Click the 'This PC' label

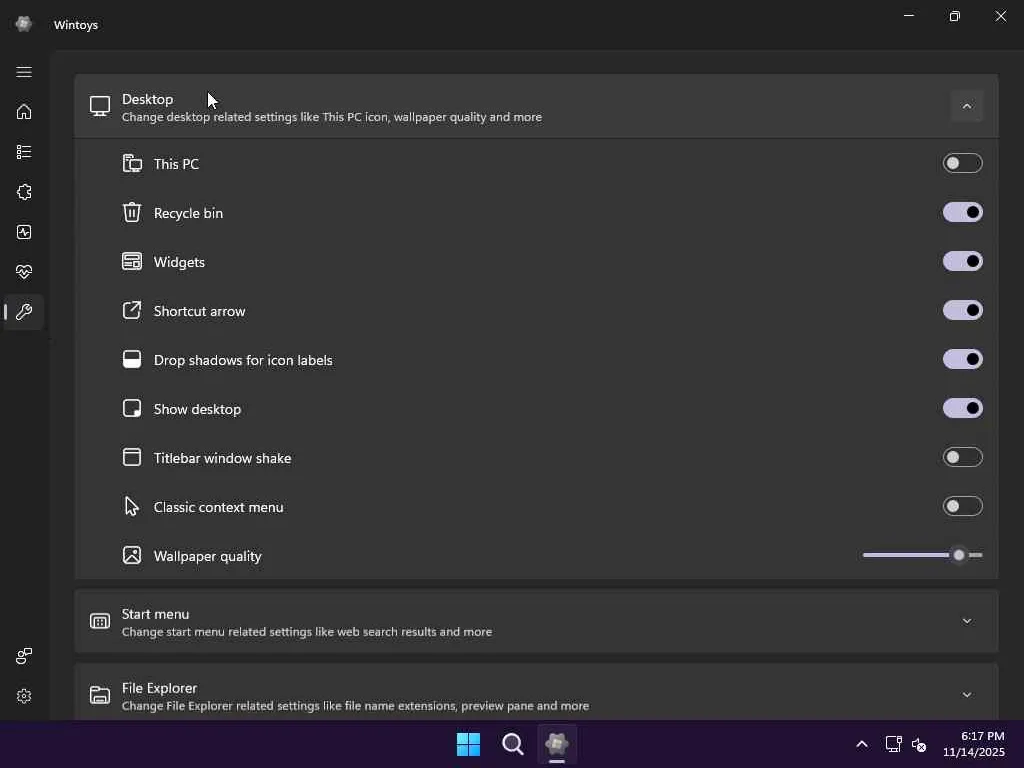click(176, 164)
